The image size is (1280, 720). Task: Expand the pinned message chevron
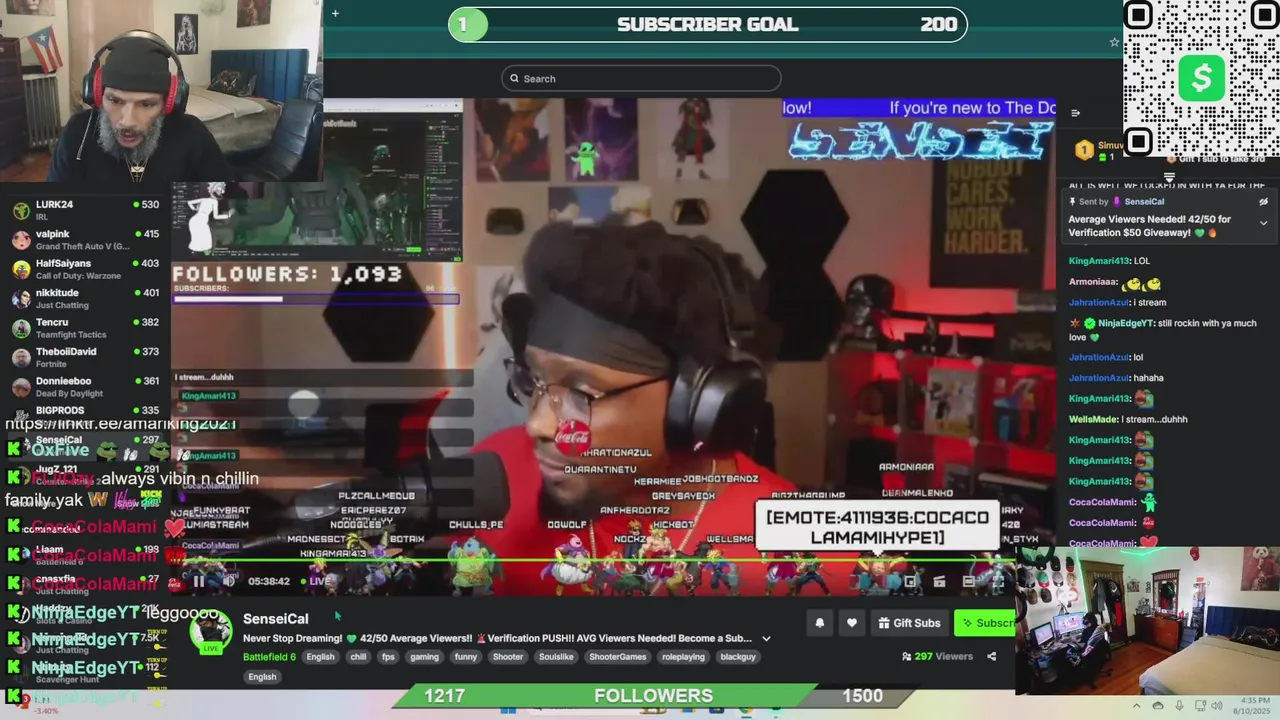click(1263, 223)
